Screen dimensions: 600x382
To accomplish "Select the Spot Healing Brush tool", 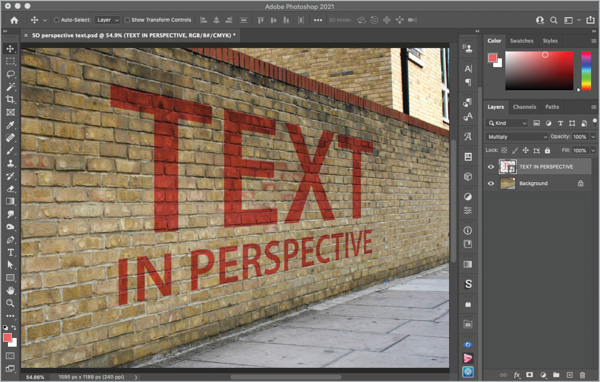I will 10,138.
